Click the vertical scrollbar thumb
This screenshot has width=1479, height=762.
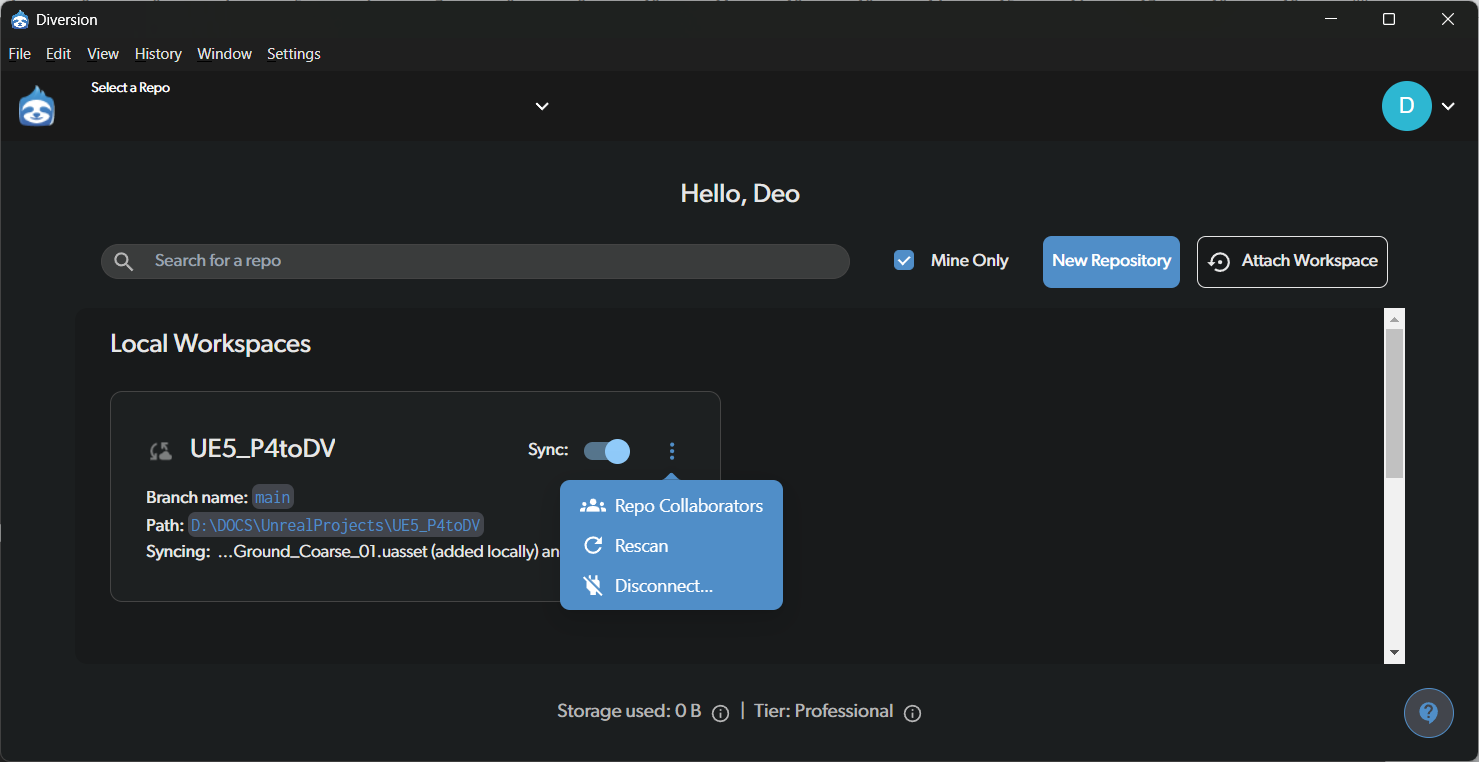pyautogui.click(x=1394, y=403)
